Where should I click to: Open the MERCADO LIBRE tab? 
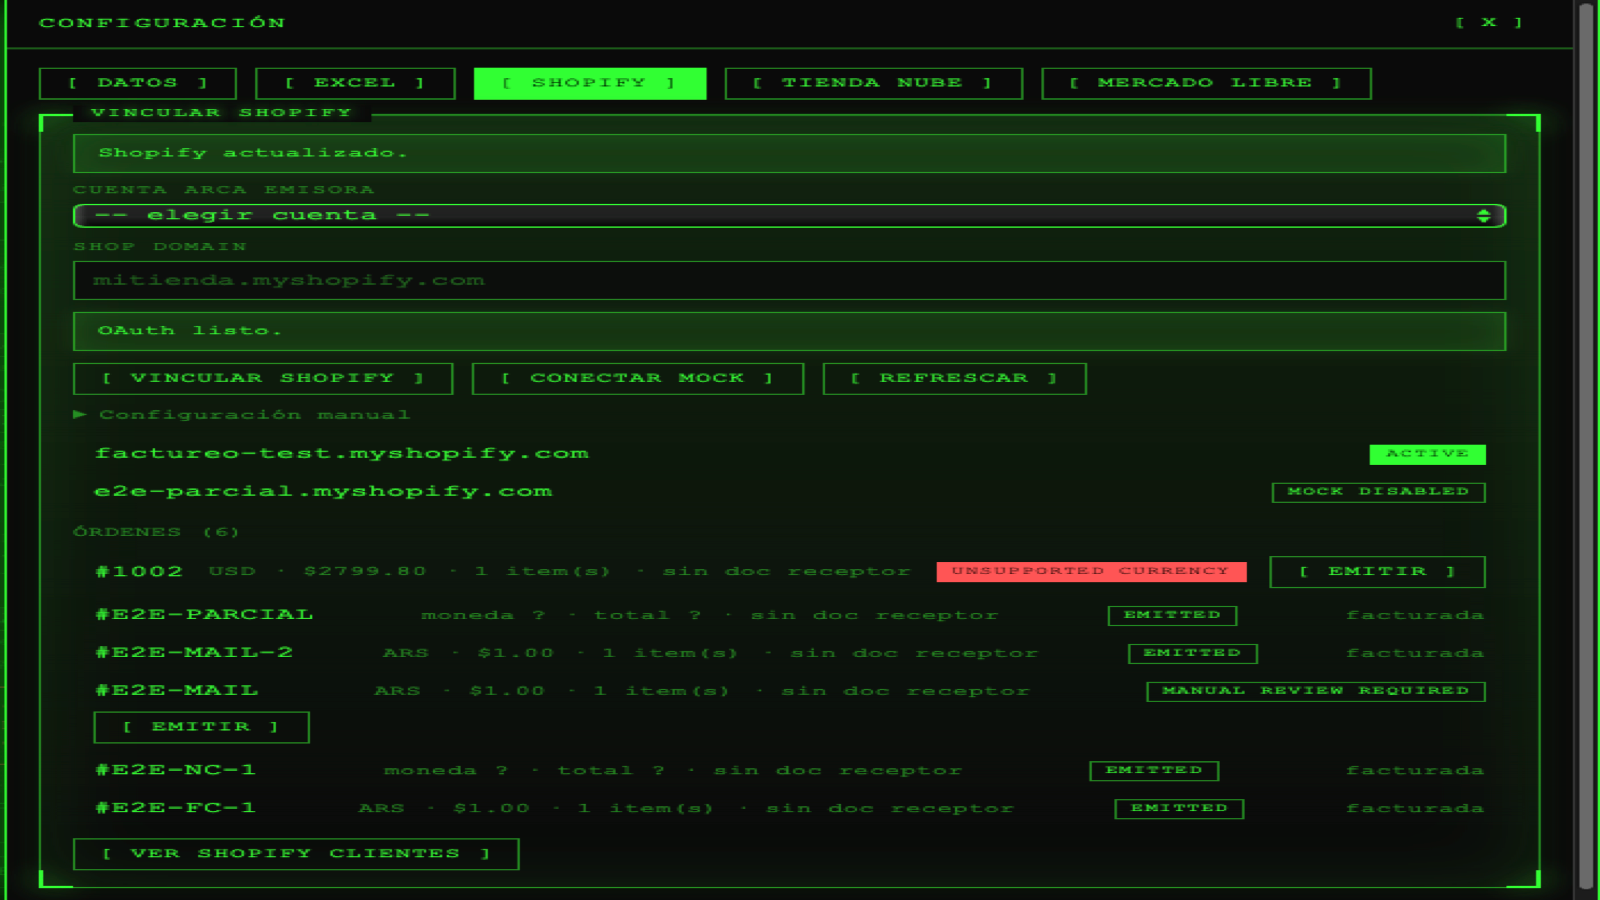1206,83
